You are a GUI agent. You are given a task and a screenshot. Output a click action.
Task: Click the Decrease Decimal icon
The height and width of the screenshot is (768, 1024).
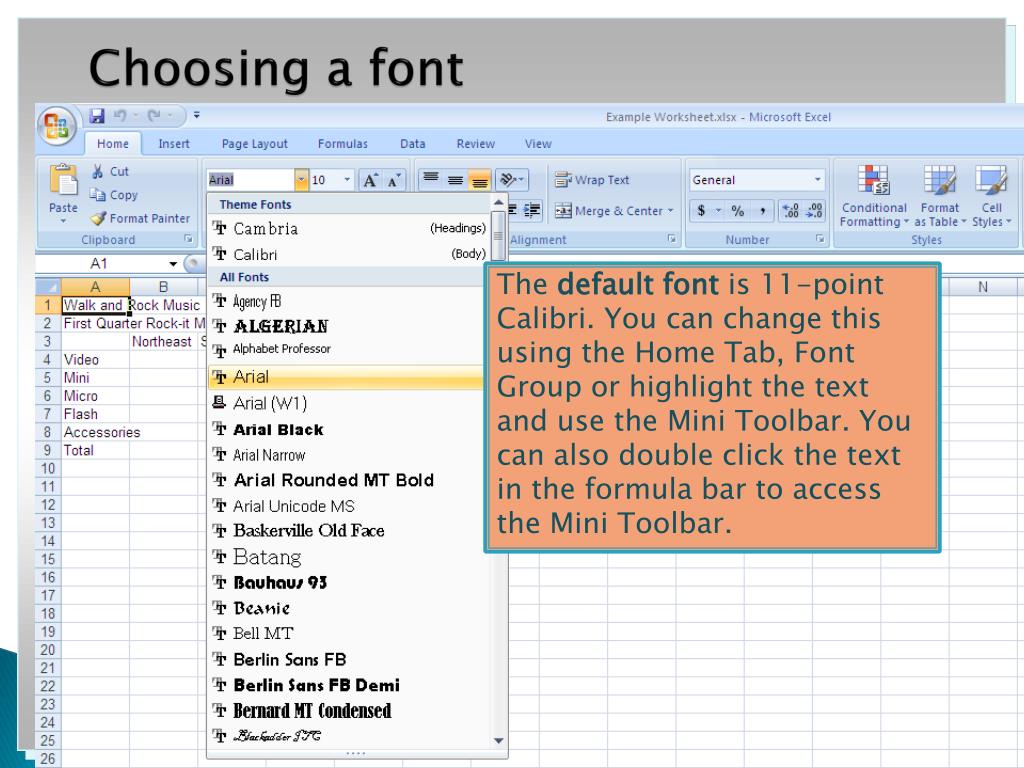click(x=814, y=210)
